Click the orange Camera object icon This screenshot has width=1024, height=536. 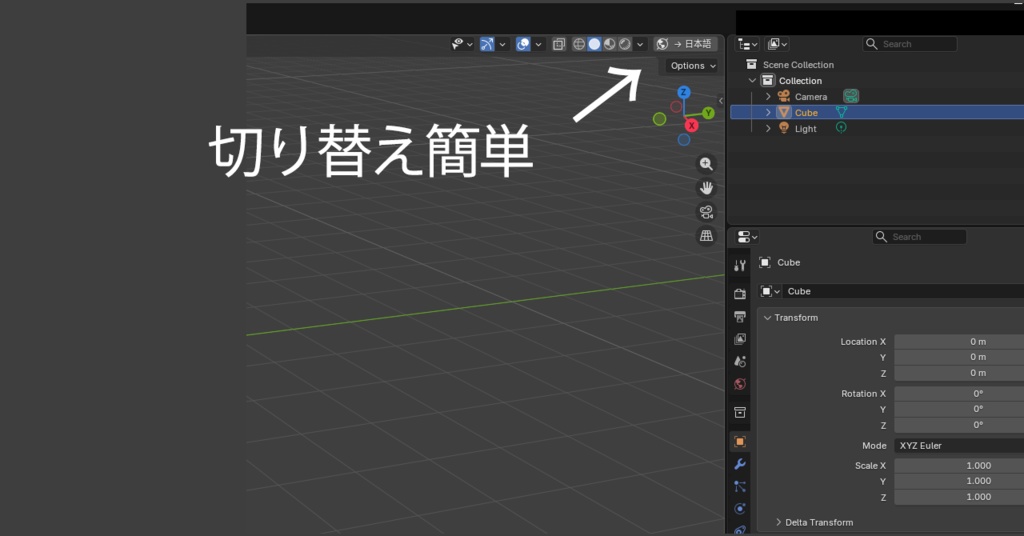pos(784,97)
